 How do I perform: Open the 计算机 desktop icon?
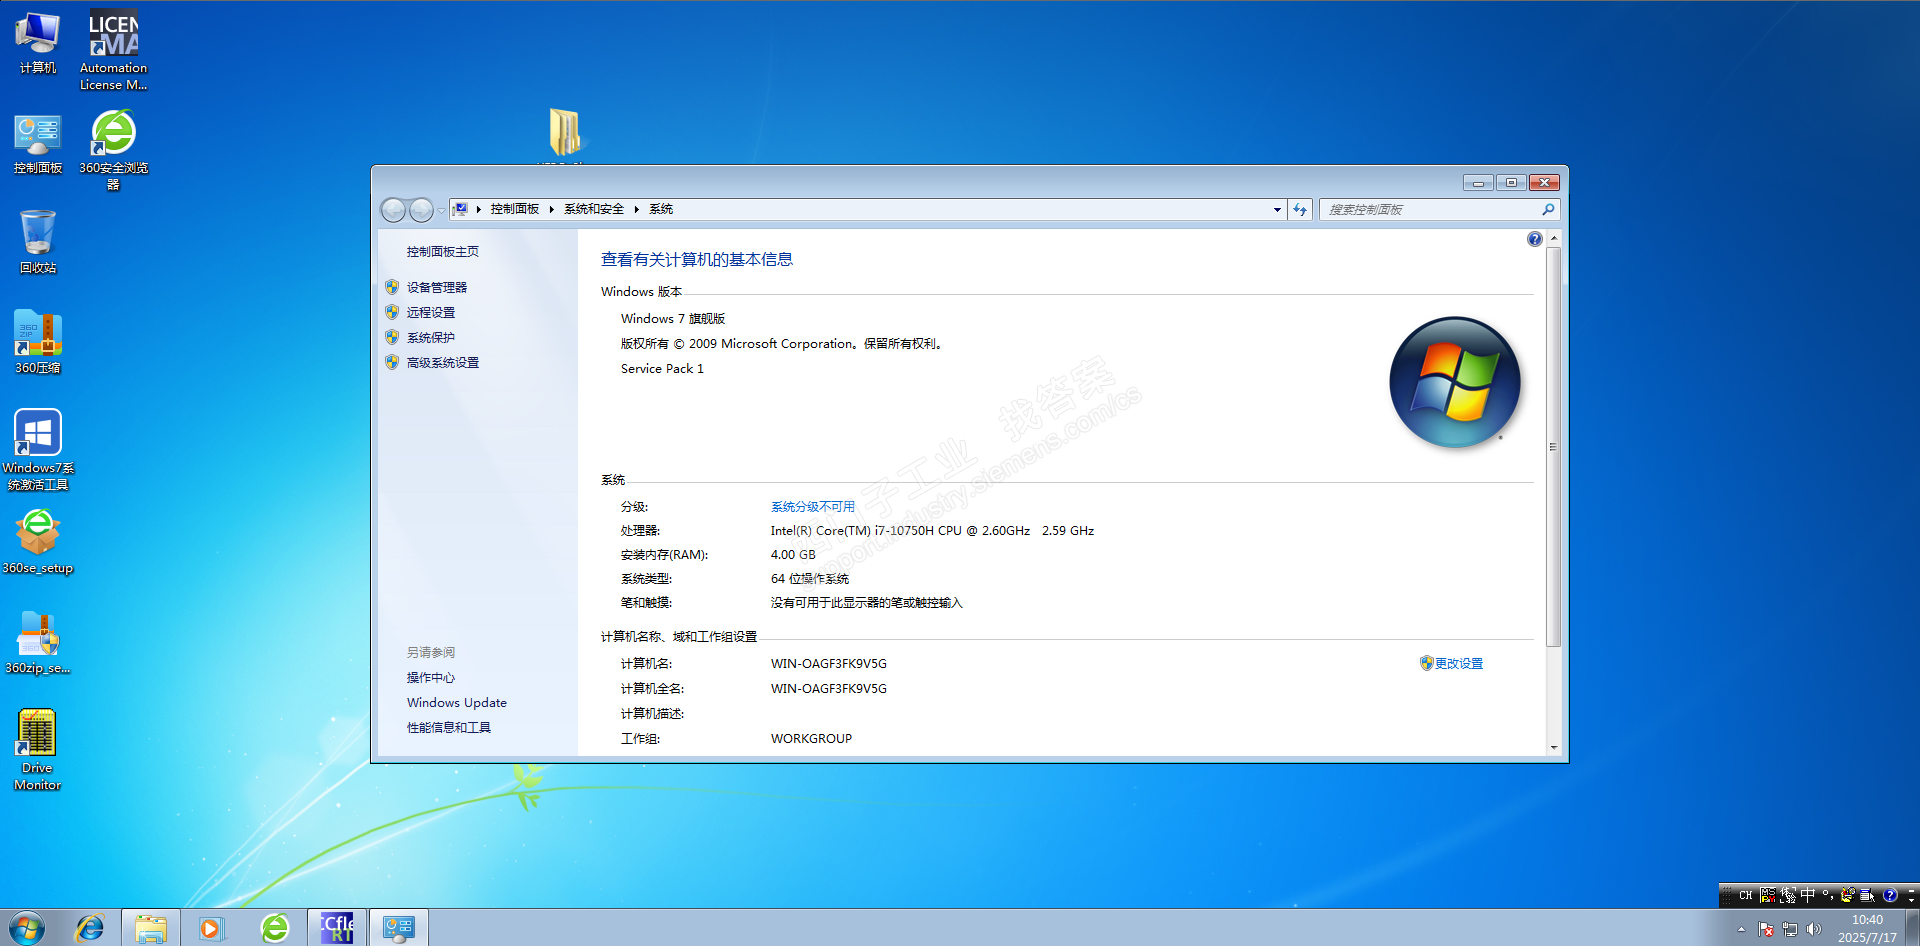[x=38, y=44]
